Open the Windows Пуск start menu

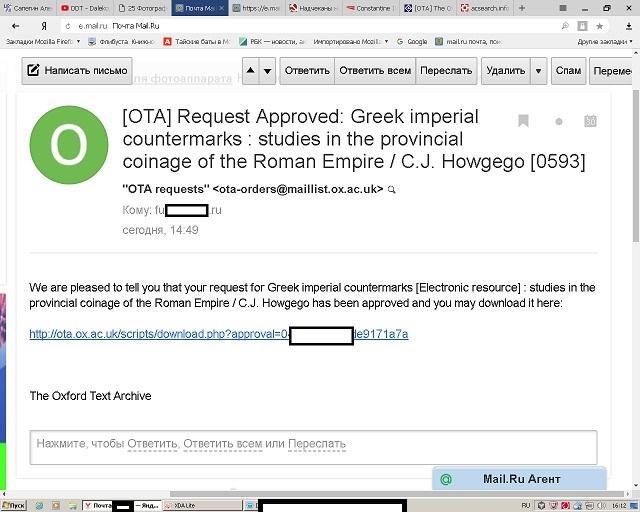point(14,505)
